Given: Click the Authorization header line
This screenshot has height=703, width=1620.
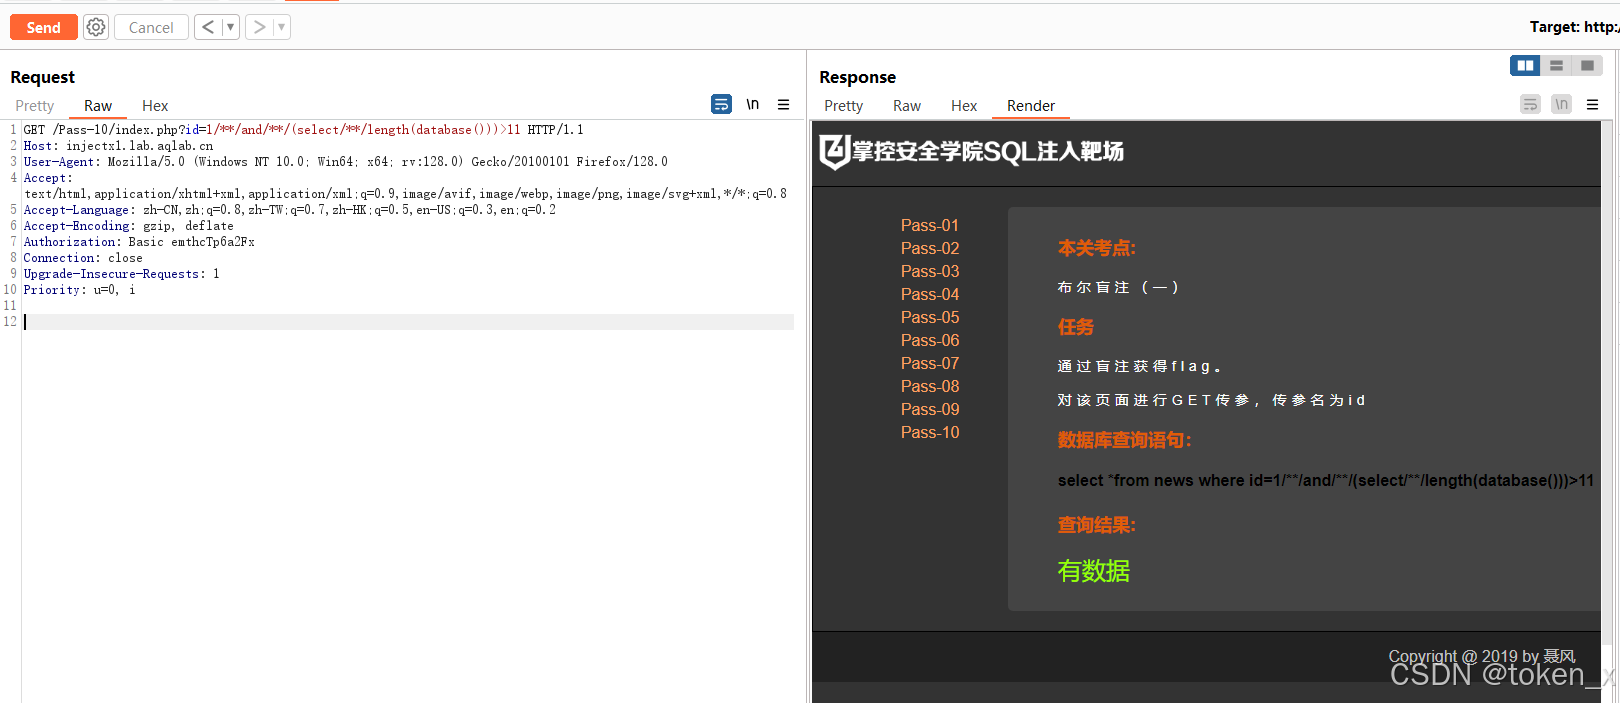Looking at the screenshot, I should pos(139,242).
